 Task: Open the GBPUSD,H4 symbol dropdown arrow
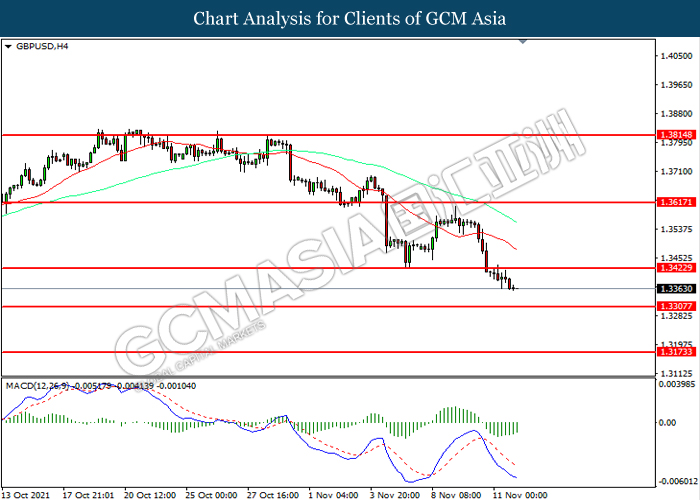(x=8, y=46)
